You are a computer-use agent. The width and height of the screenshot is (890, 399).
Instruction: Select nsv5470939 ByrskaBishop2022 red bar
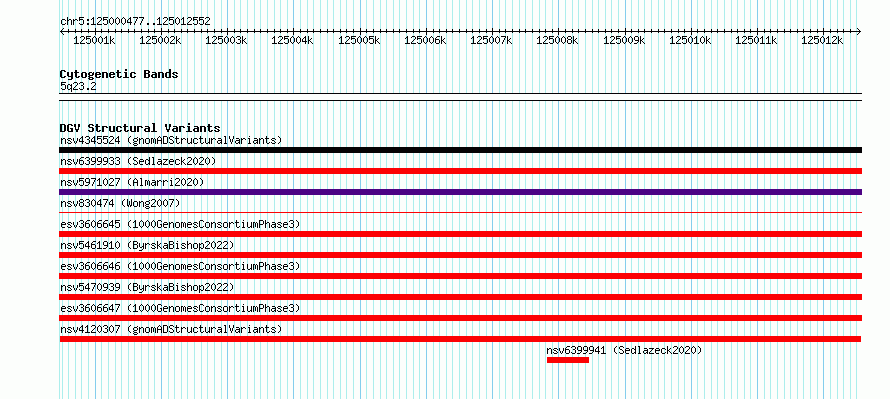[460, 297]
